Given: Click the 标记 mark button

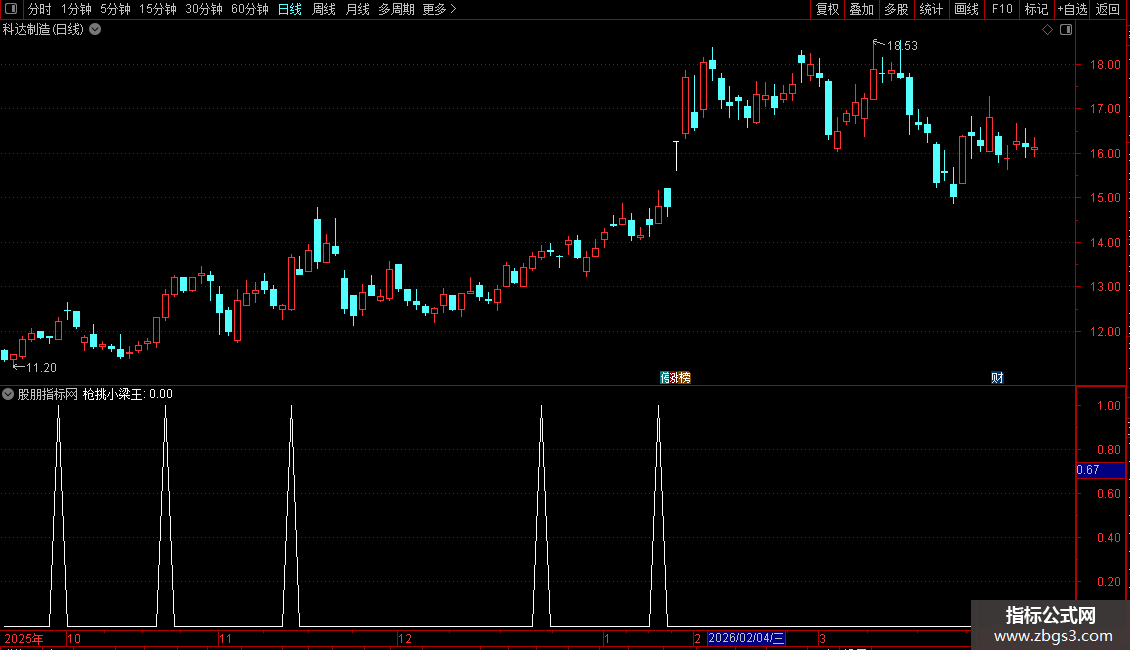Looking at the screenshot, I should coord(1036,9).
